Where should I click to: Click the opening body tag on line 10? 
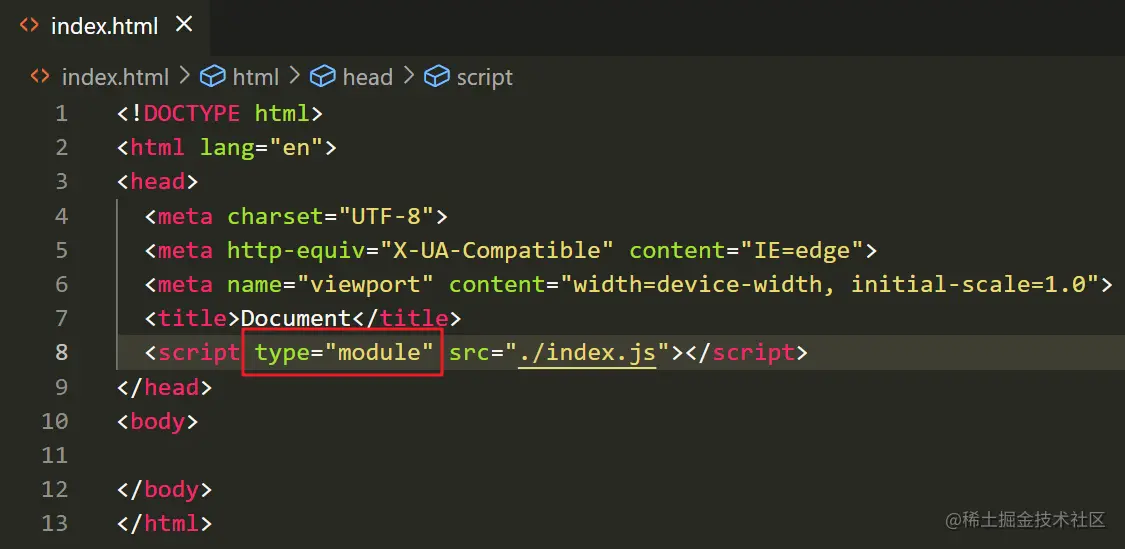click(x=158, y=421)
